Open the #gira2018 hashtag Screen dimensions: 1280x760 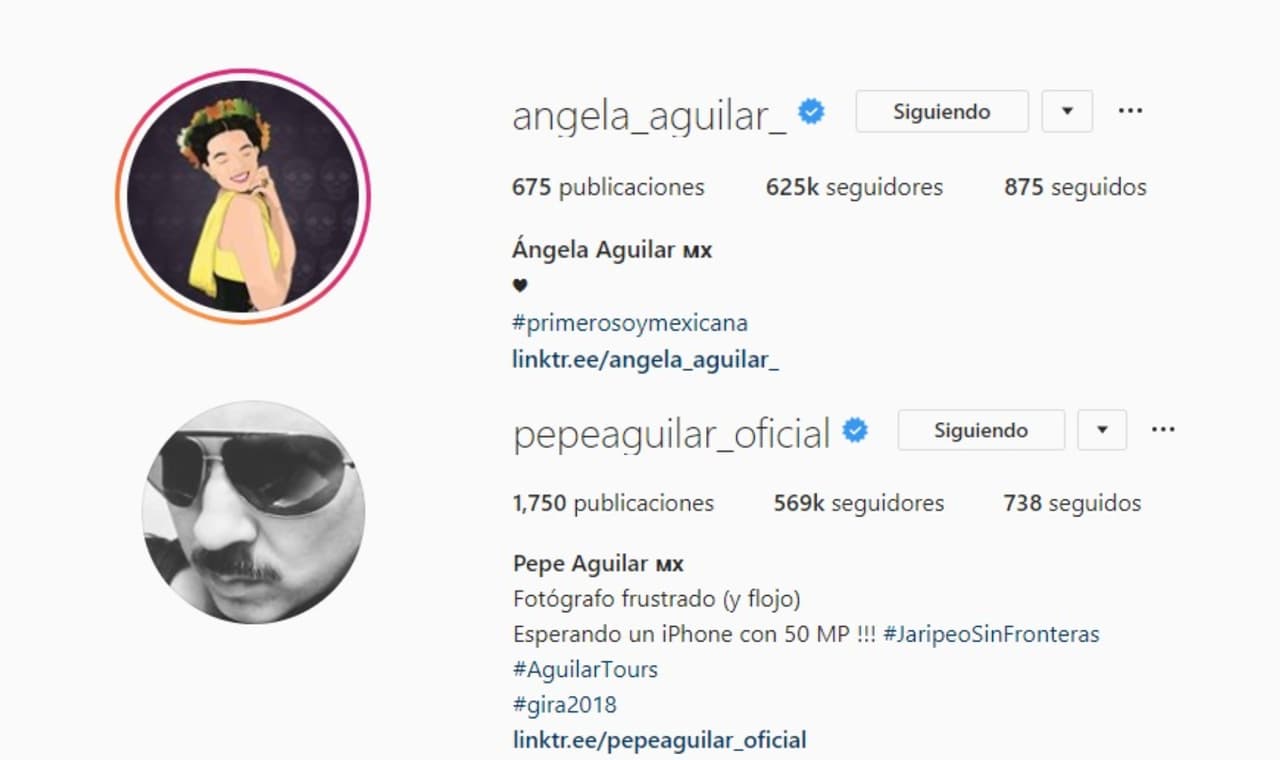point(564,705)
